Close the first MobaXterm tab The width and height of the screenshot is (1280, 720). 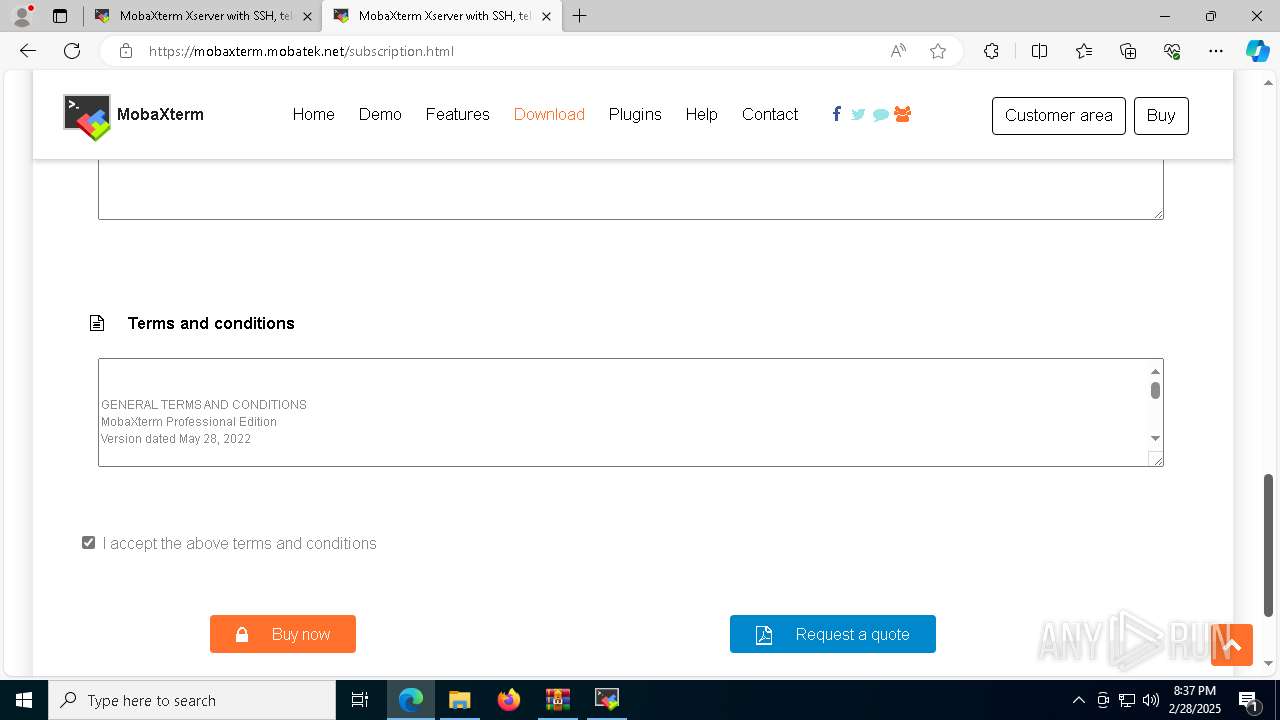tap(308, 16)
